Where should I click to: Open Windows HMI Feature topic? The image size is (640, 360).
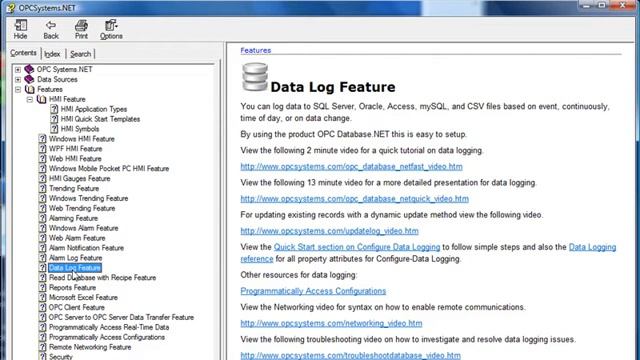[82, 139]
